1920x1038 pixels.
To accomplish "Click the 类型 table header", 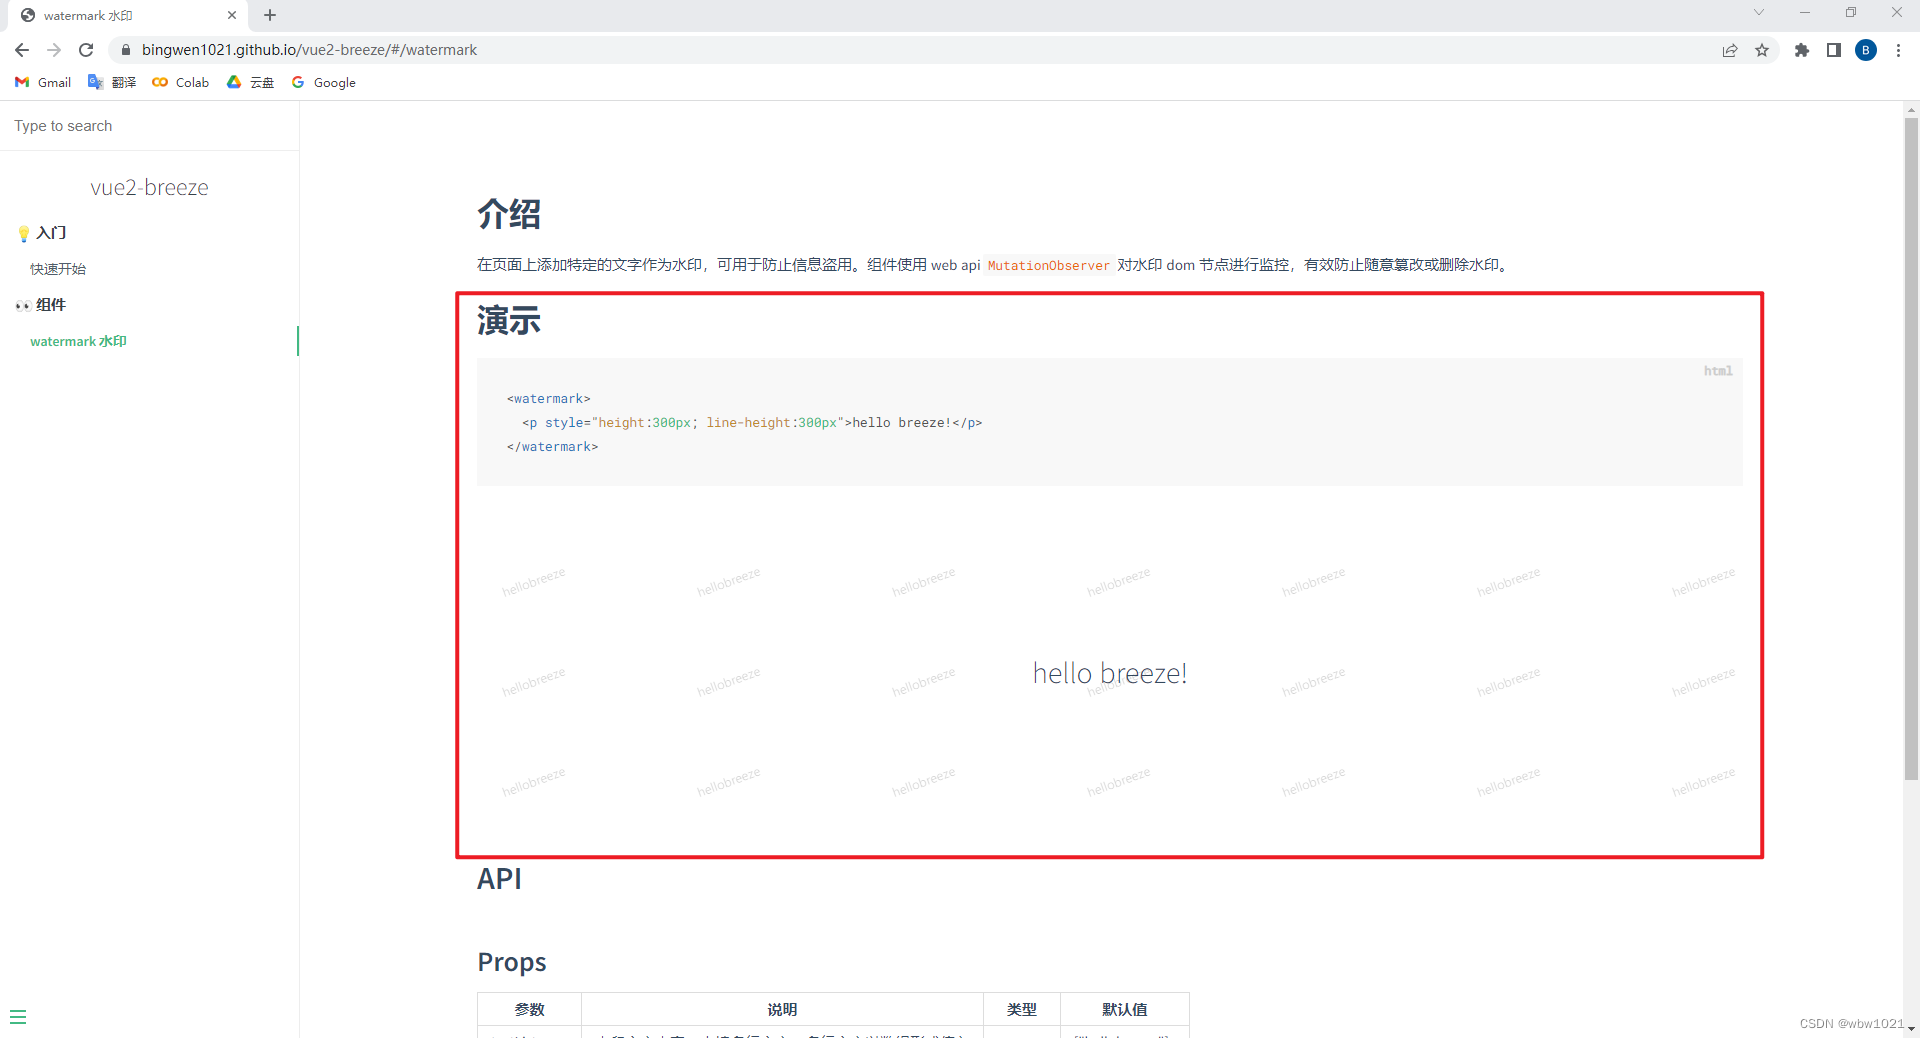I will pos(1022,1010).
